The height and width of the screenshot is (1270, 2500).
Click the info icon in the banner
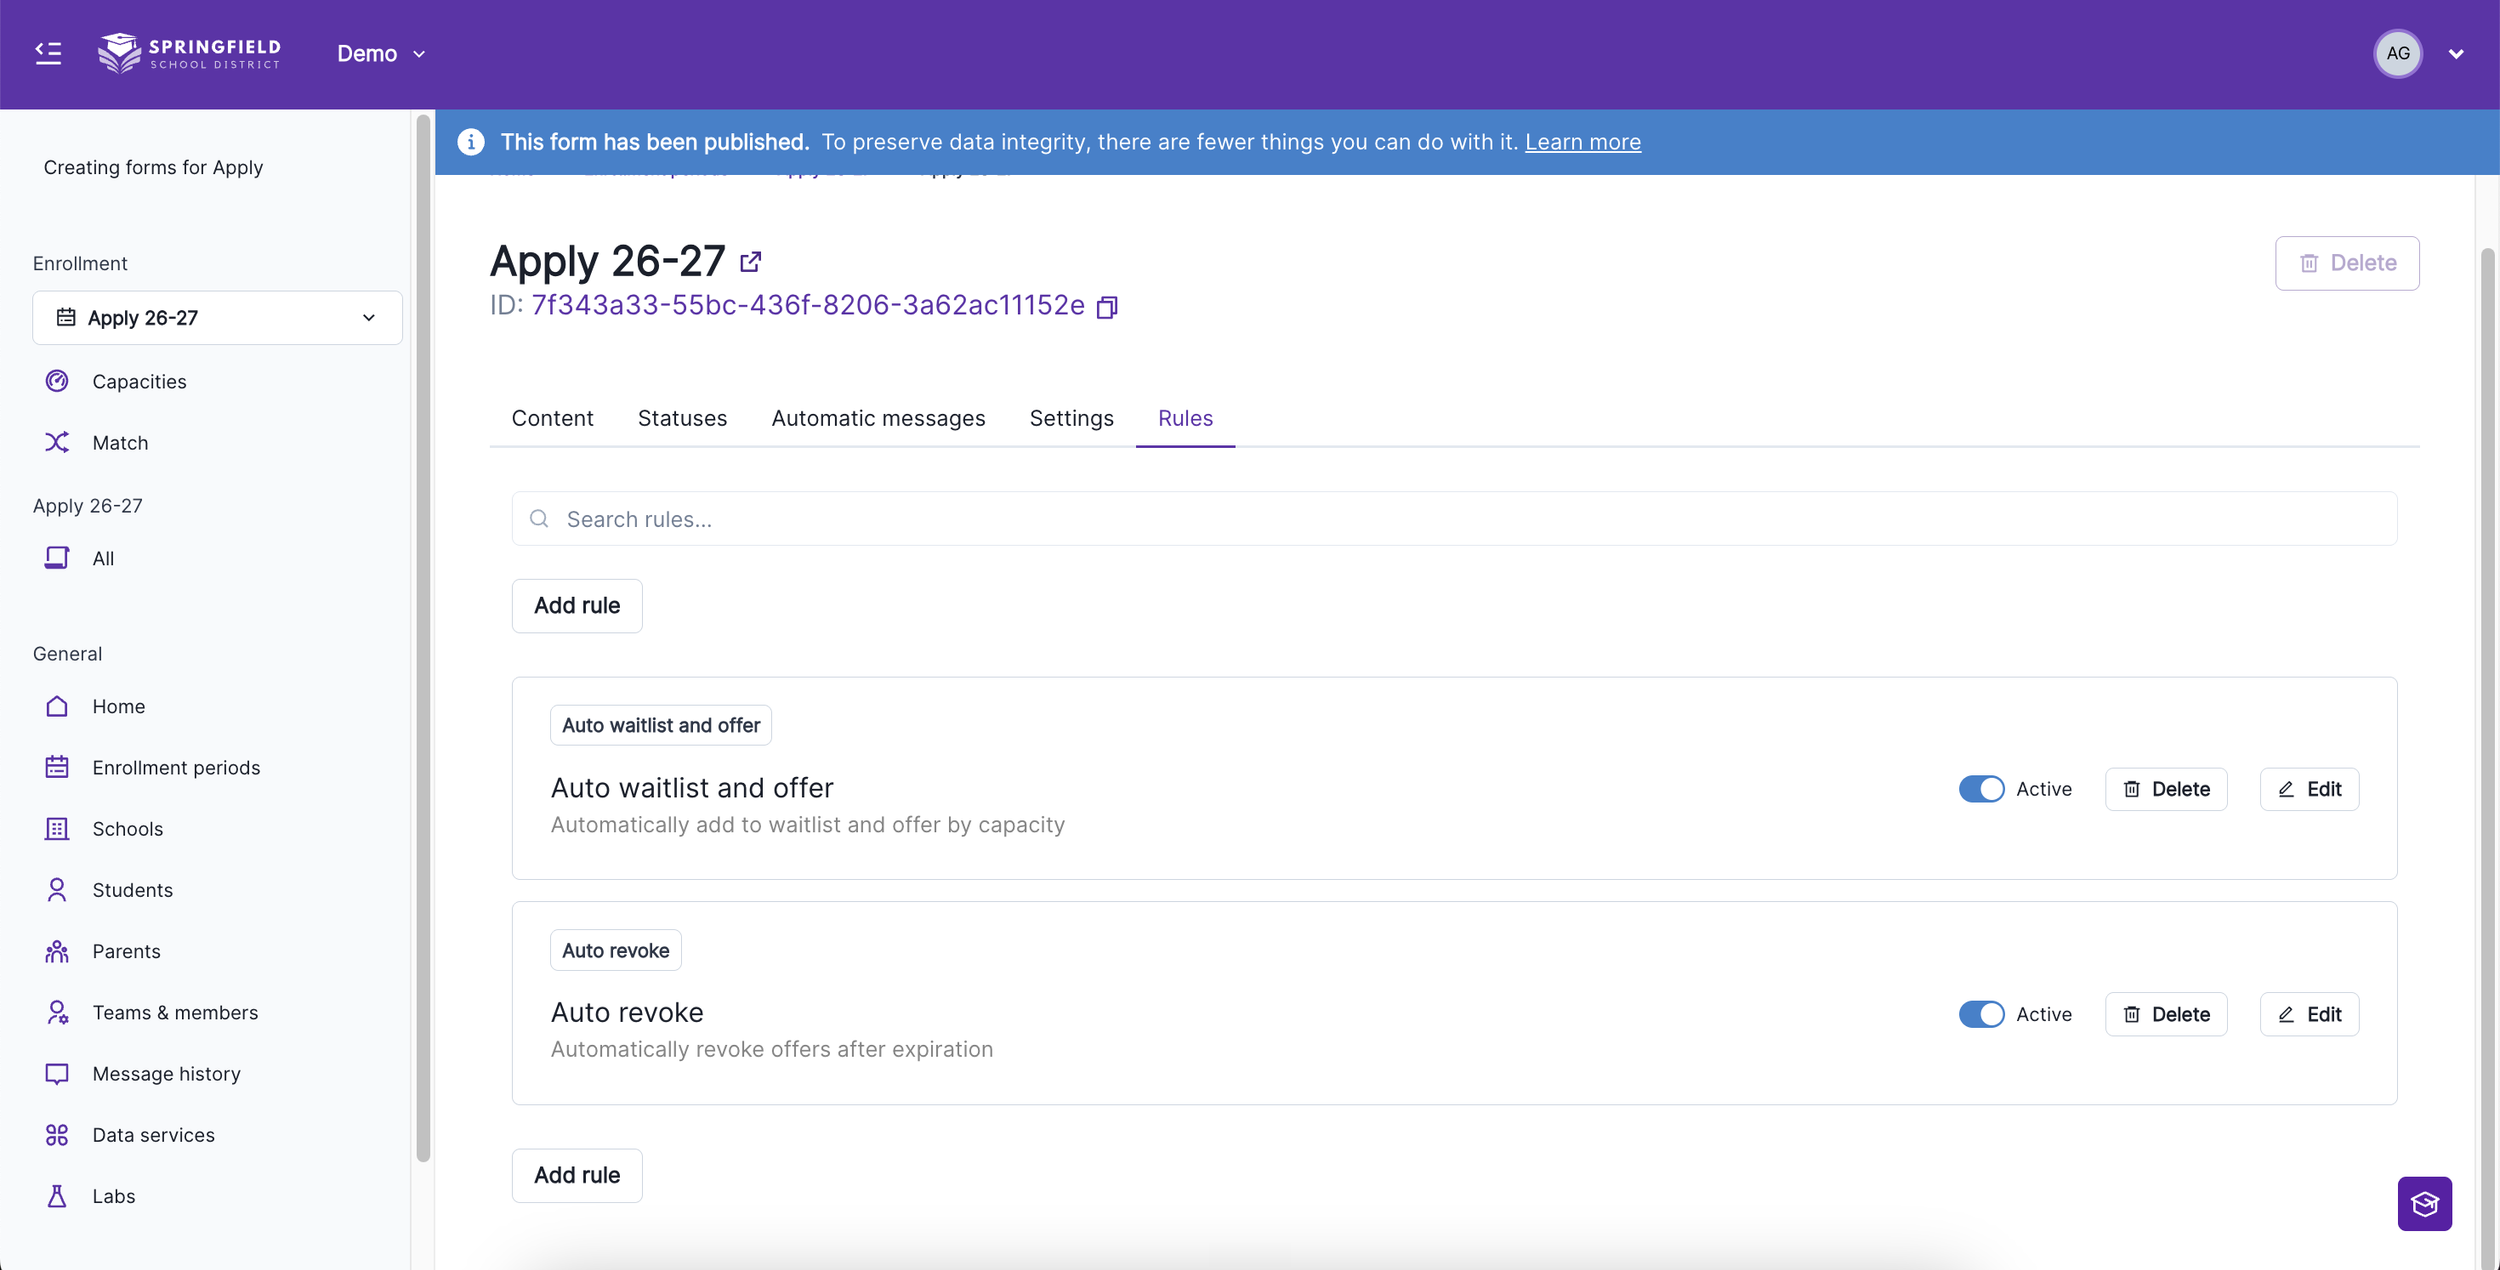click(471, 142)
